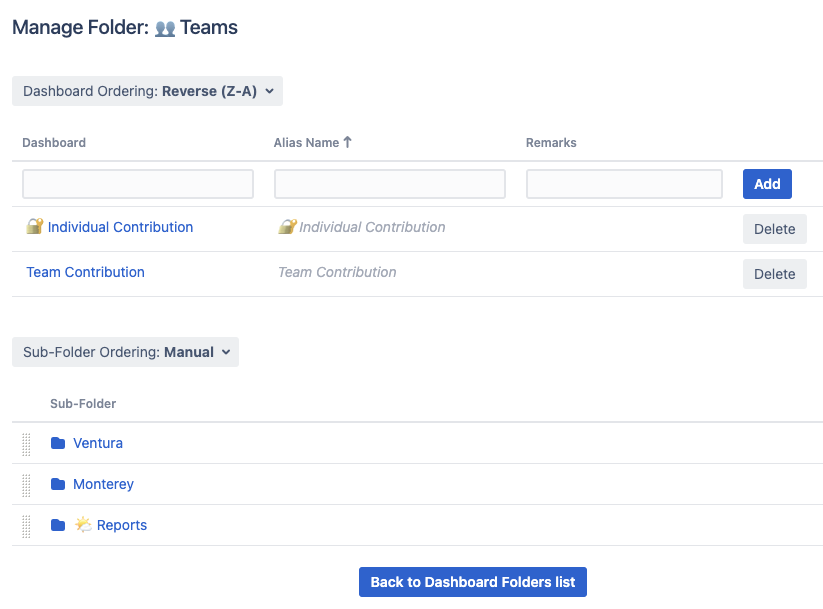Click the drag handle for Ventura row

pos(26,444)
